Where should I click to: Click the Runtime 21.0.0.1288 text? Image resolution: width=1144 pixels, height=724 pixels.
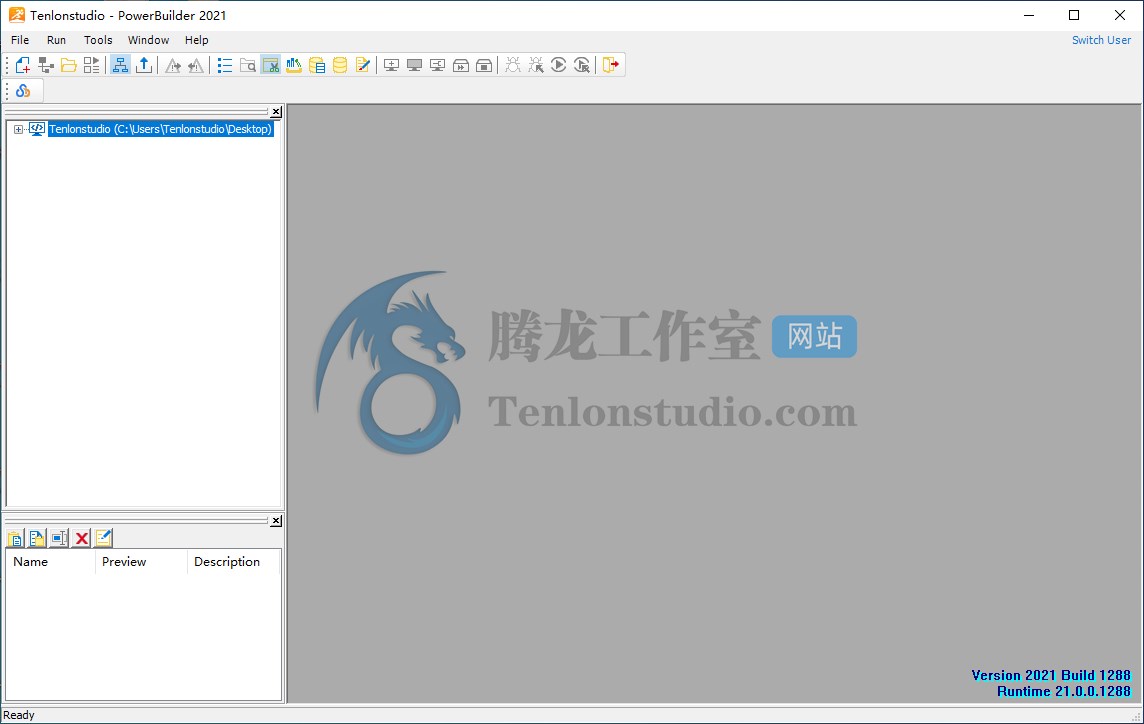[1064, 691]
